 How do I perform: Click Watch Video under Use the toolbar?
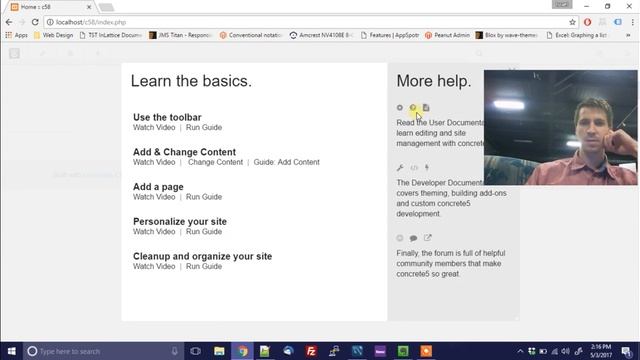154,127
